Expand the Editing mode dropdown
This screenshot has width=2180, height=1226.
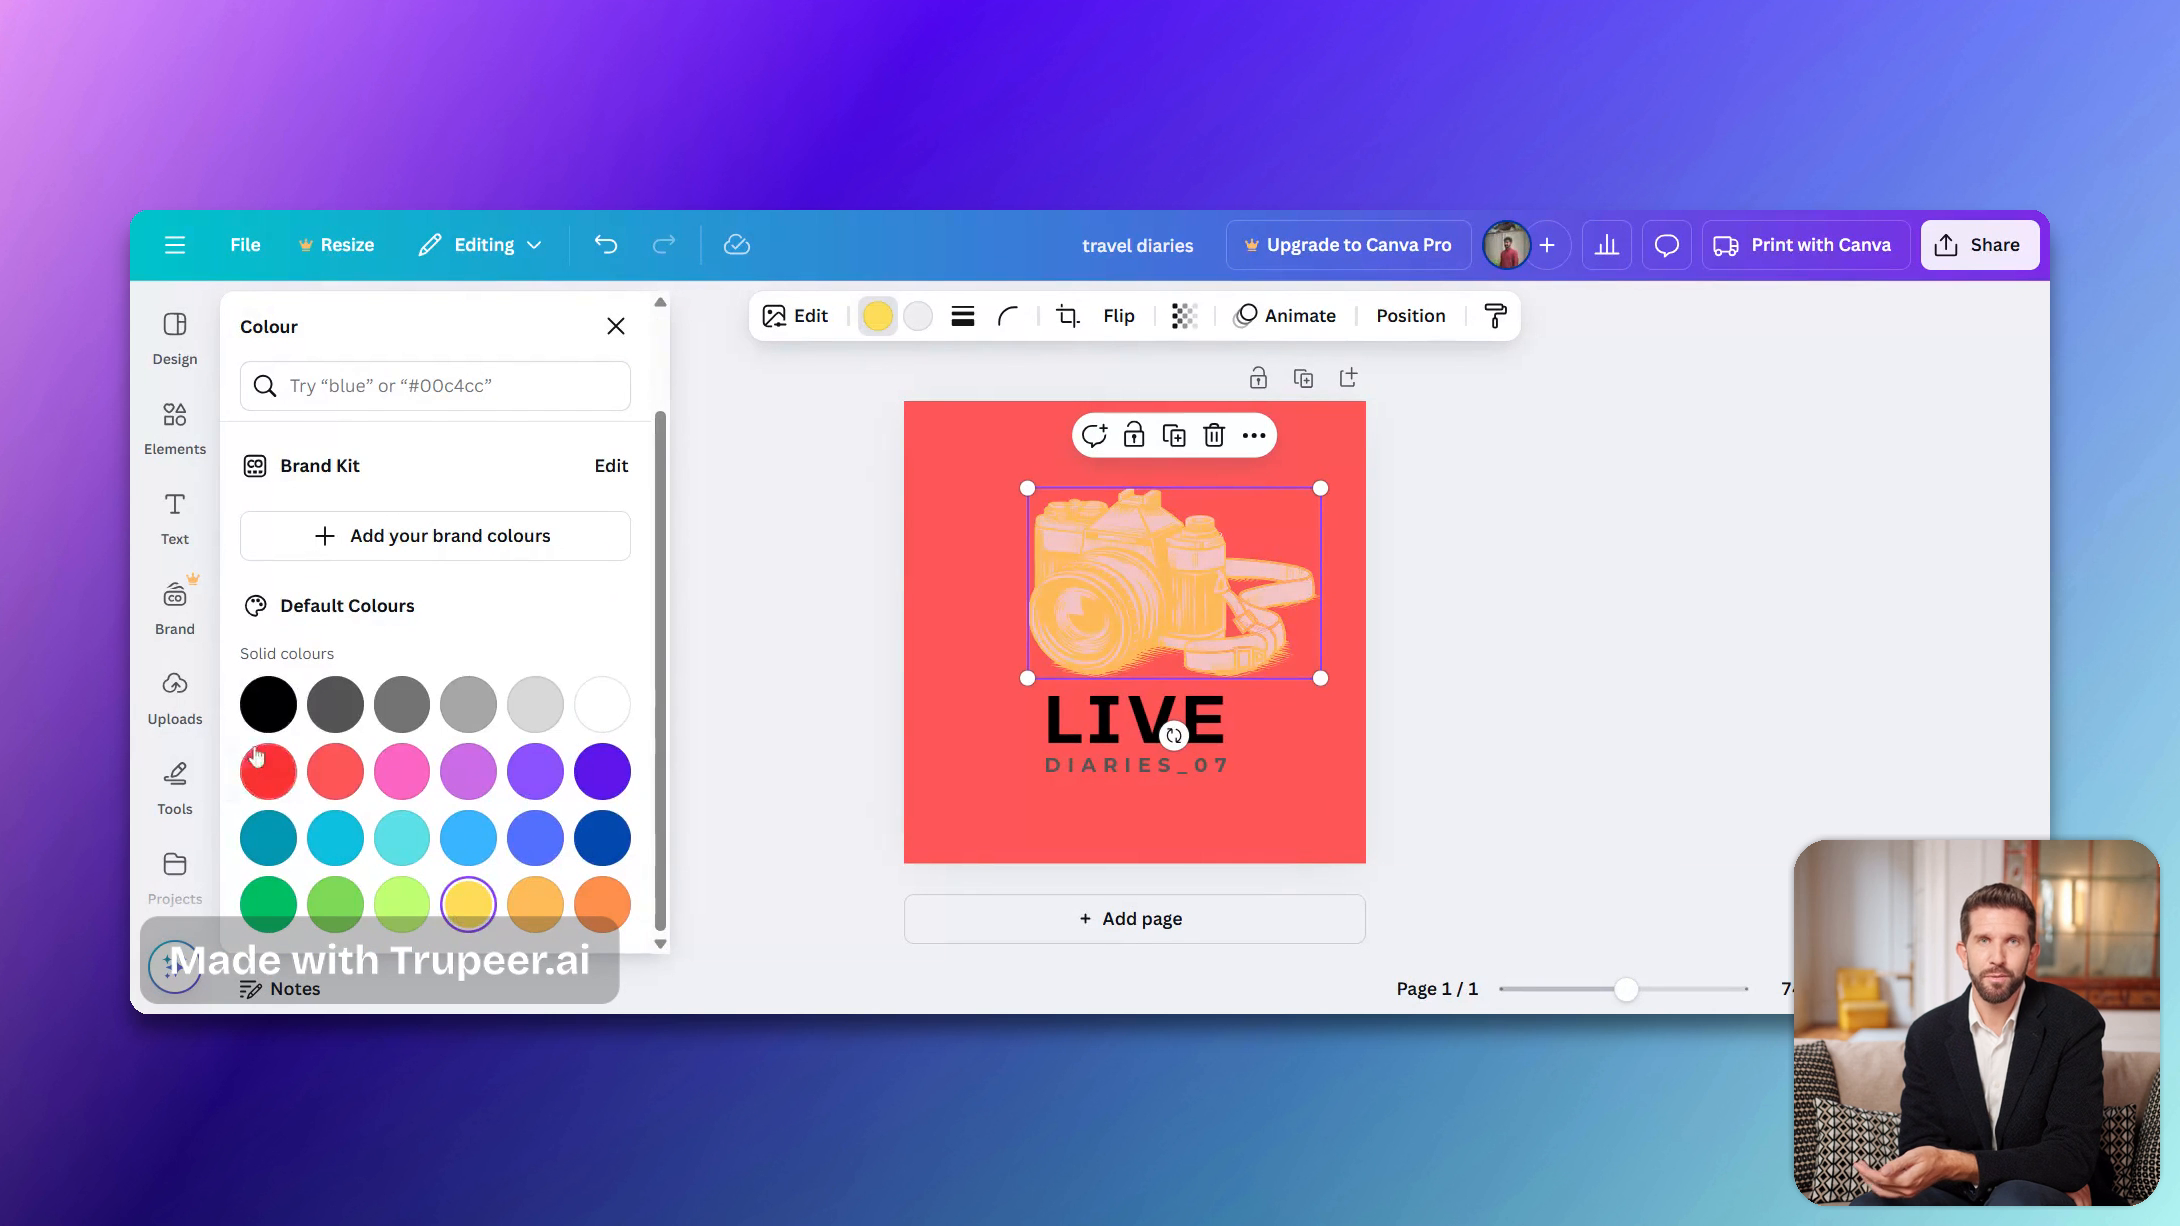(x=480, y=244)
